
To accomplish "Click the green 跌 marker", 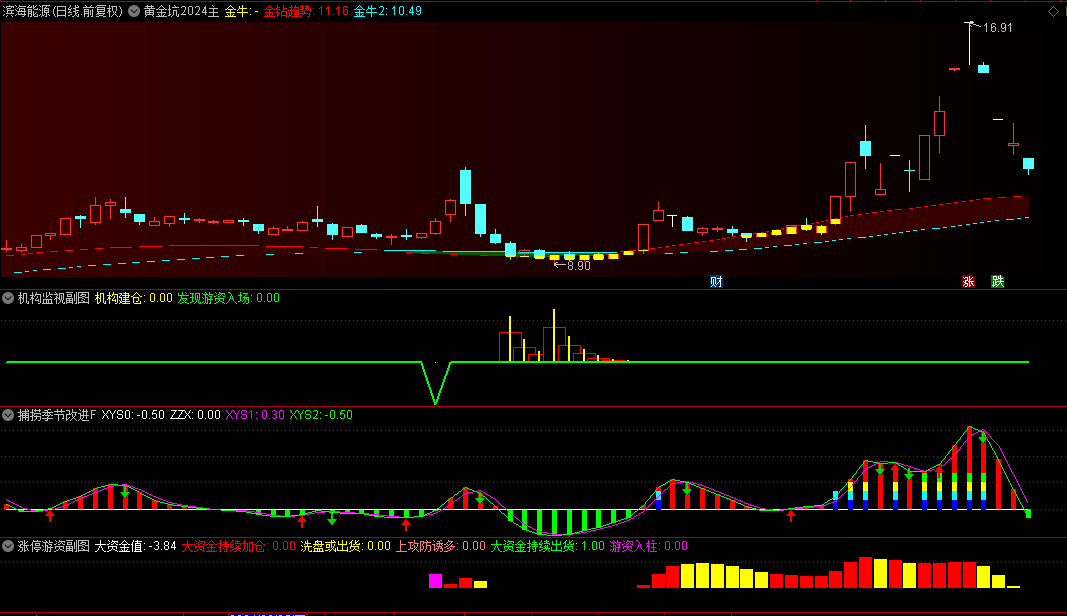I will point(998,282).
